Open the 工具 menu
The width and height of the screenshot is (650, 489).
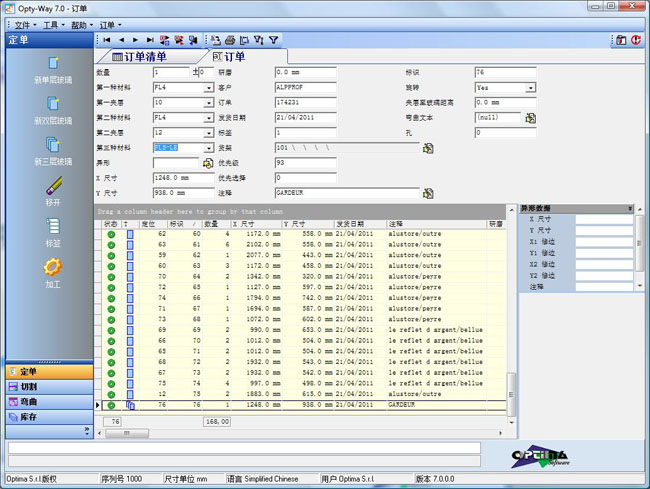54,25
